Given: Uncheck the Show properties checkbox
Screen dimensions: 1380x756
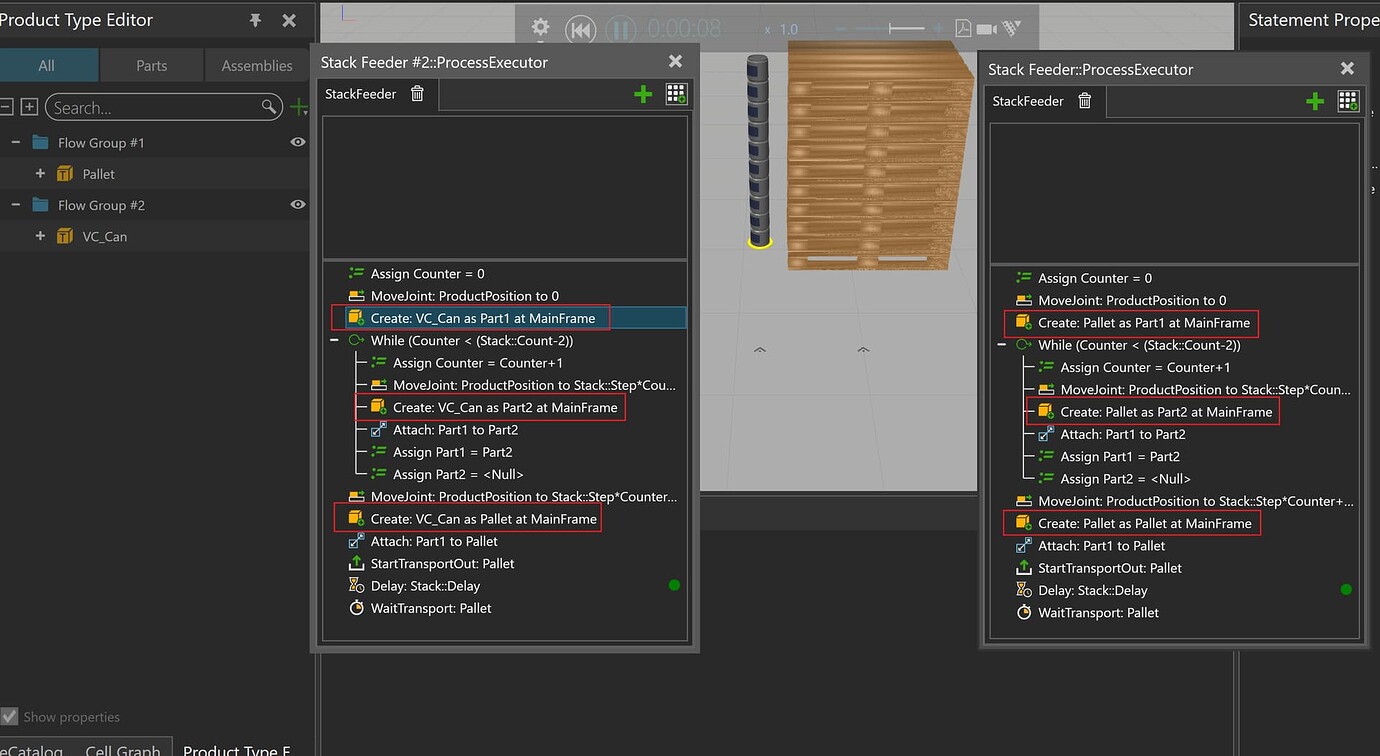Looking at the screenshot, I should pos(9,717).
